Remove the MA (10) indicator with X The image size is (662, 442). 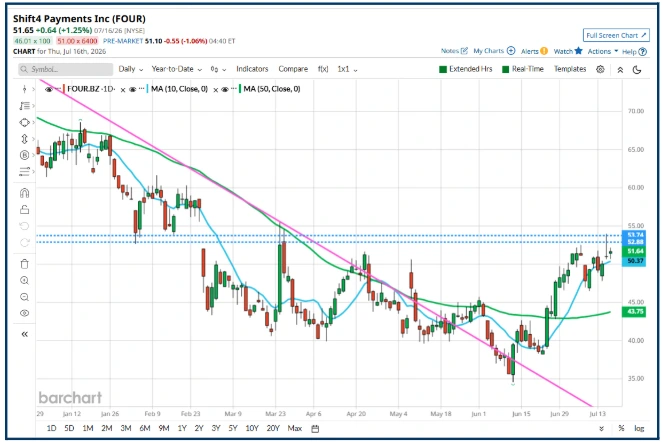click(215, 89)
